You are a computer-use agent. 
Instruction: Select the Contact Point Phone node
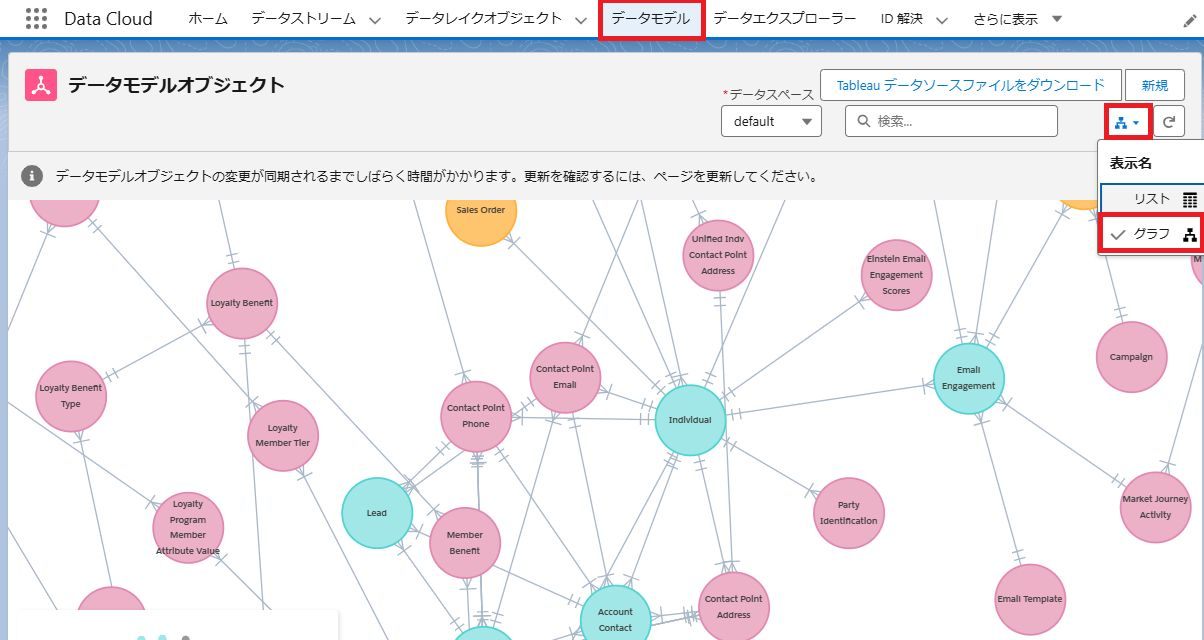[x=476, y=416]
